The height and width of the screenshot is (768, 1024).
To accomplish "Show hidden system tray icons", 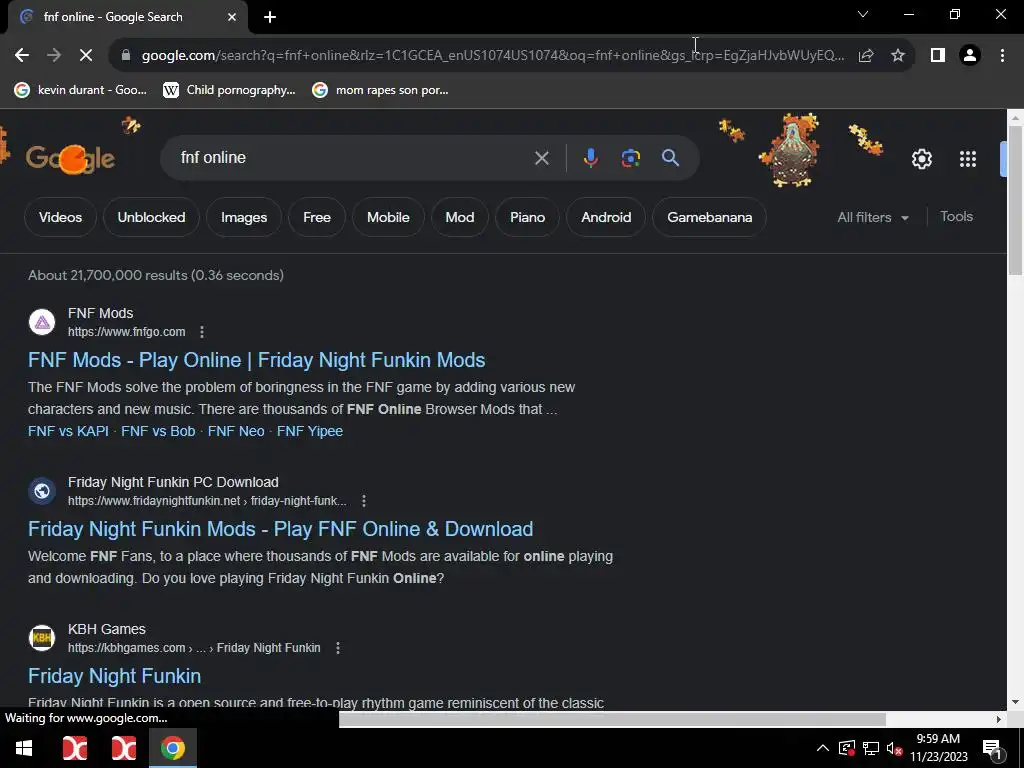I will click(823, 748).
